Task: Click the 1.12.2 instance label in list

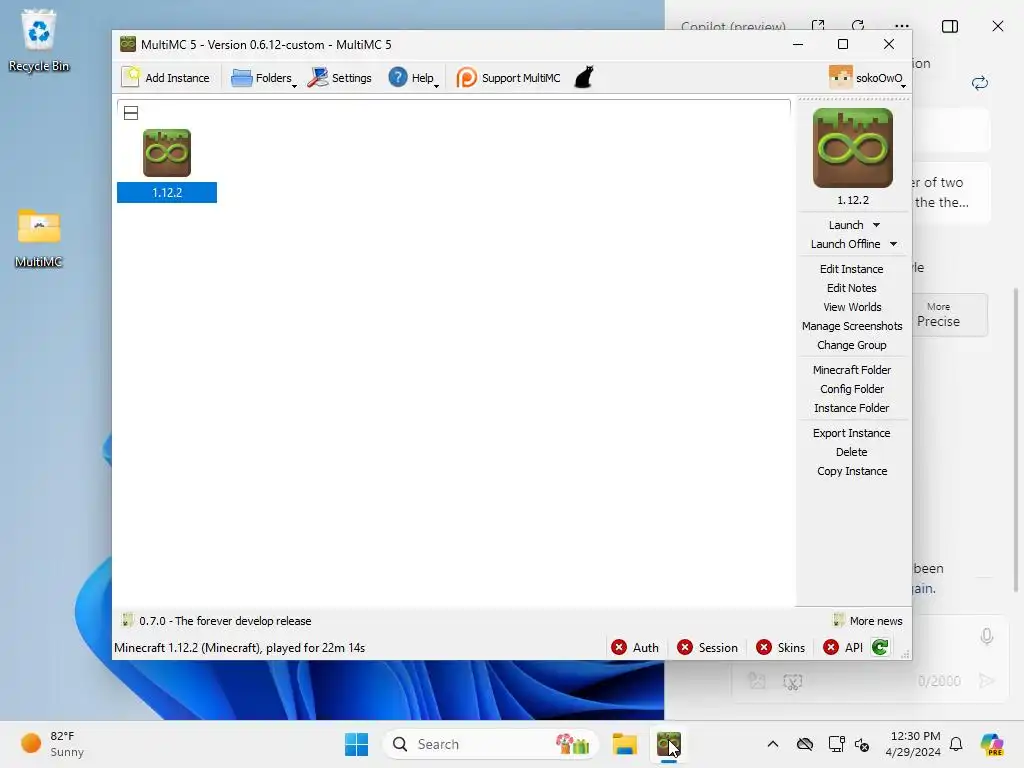Action: click(x=167, y=193)
